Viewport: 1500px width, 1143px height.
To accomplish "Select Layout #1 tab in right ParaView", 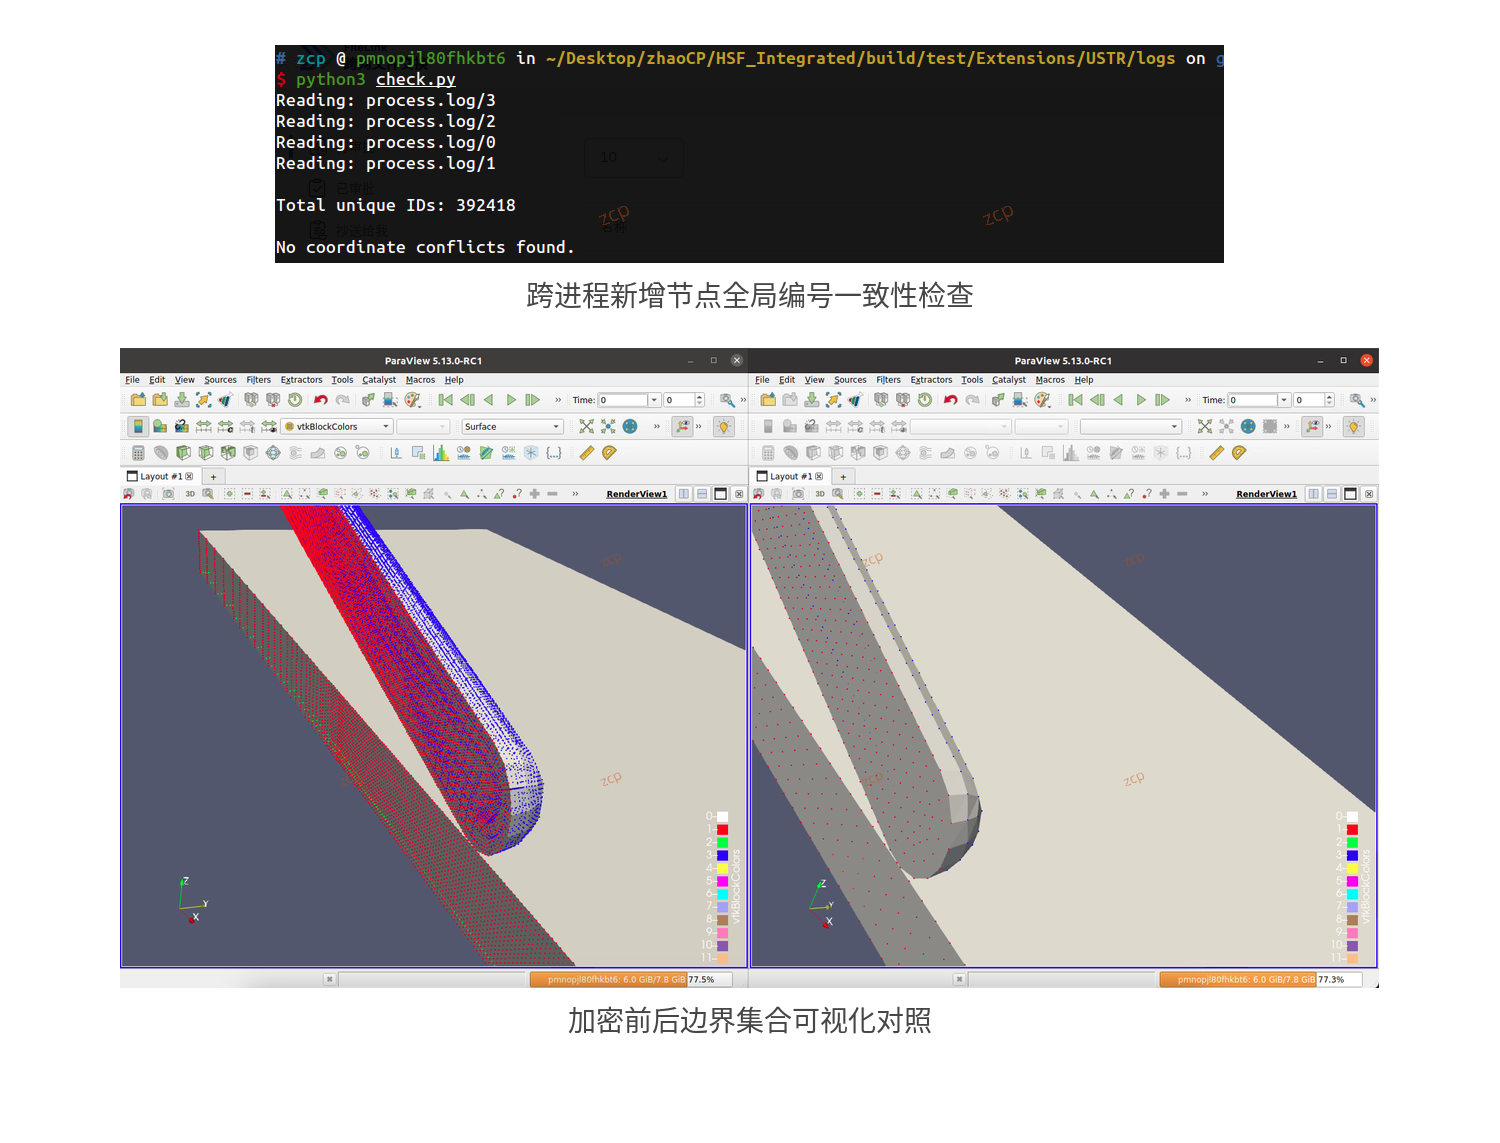I will pyautogui.click(x=790, y=477).
